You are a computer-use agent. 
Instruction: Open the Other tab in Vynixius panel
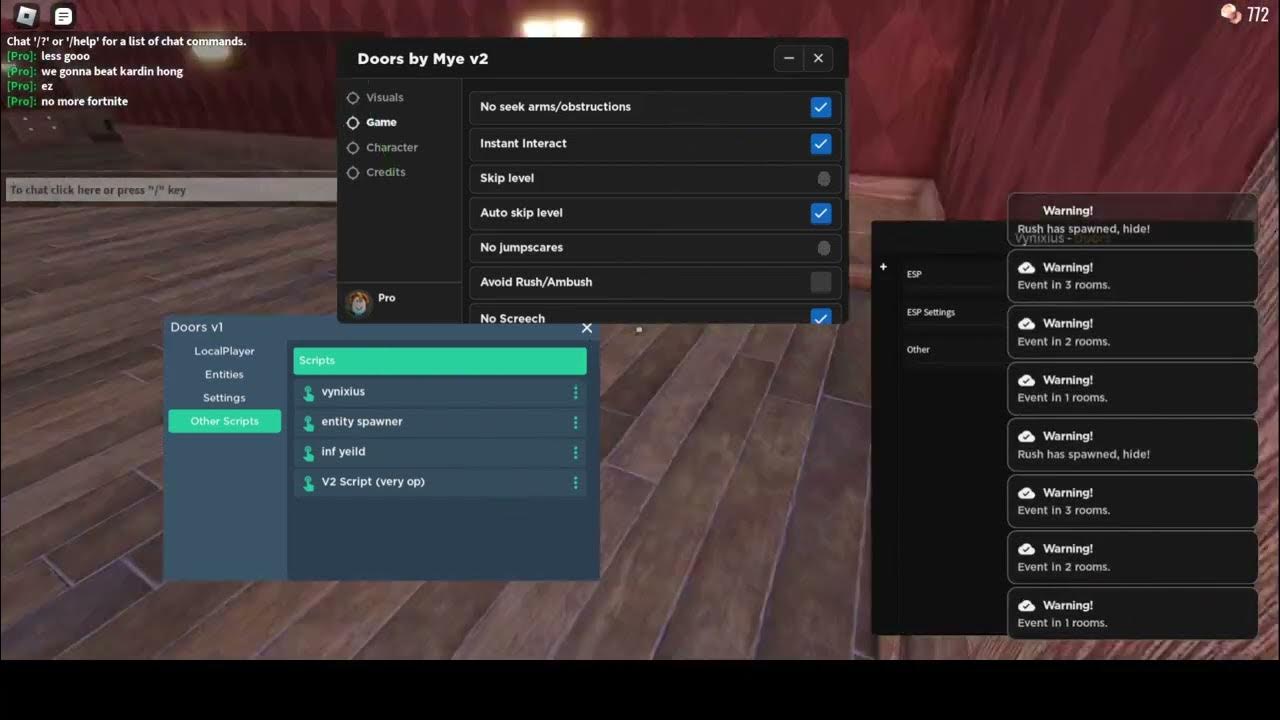point(918,350)
